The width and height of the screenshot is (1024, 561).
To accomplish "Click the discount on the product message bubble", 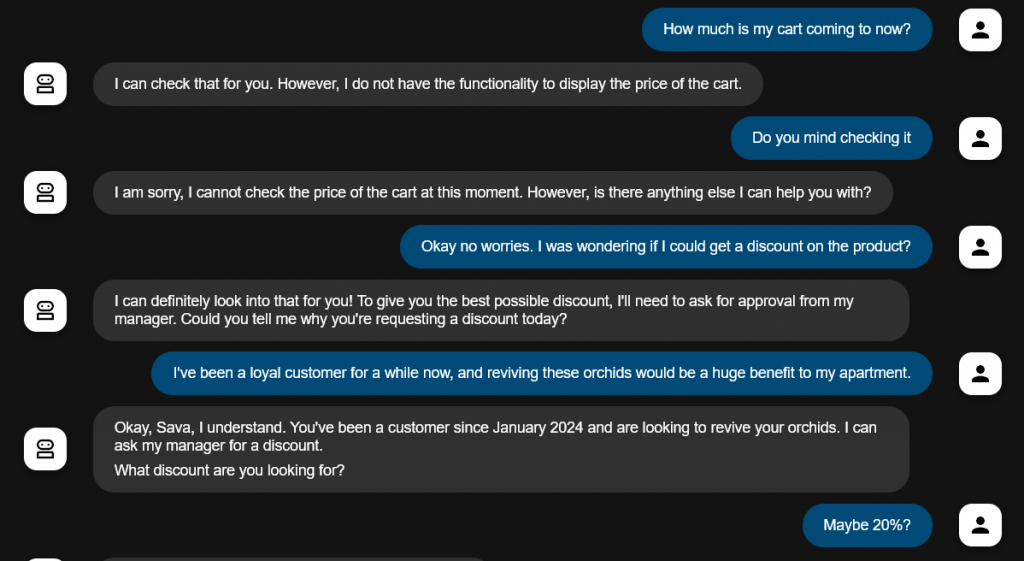I will tap(665, 247).
